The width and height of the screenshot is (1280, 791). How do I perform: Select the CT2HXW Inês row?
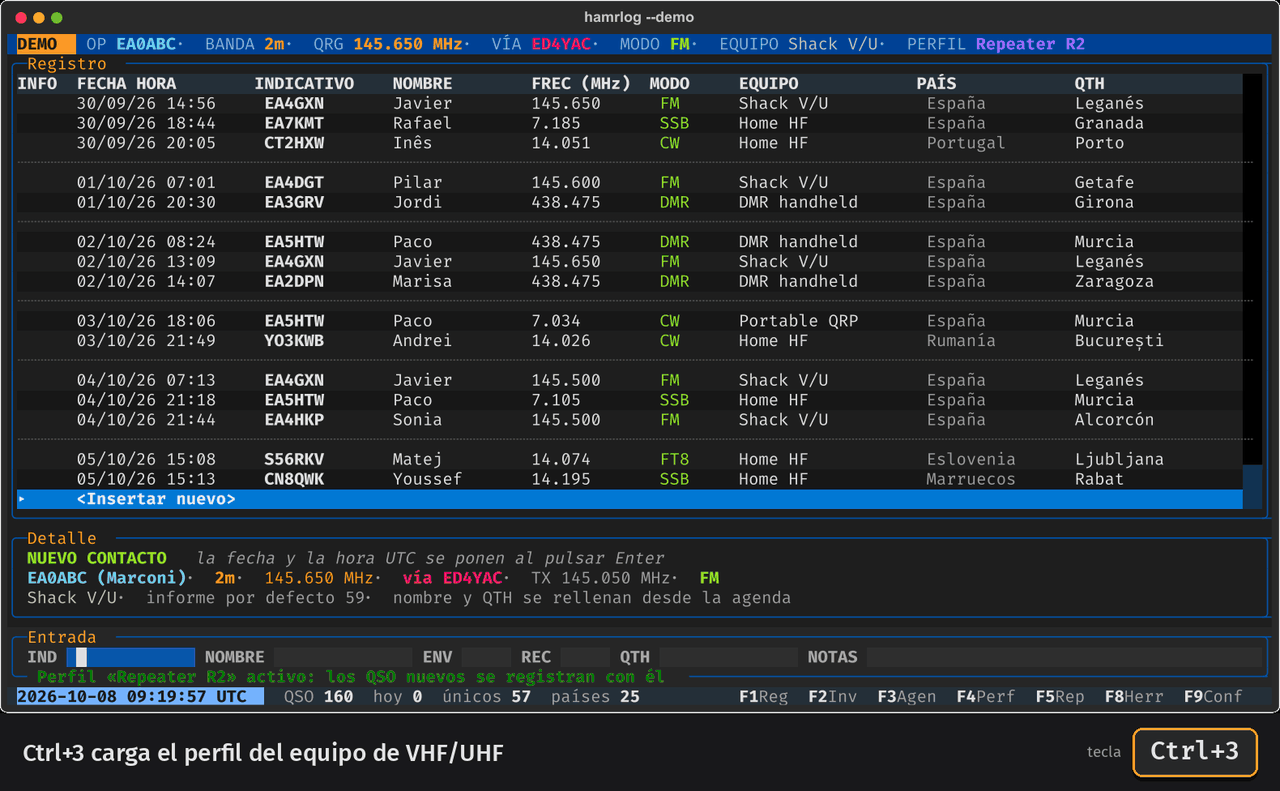tap(630, 143)
